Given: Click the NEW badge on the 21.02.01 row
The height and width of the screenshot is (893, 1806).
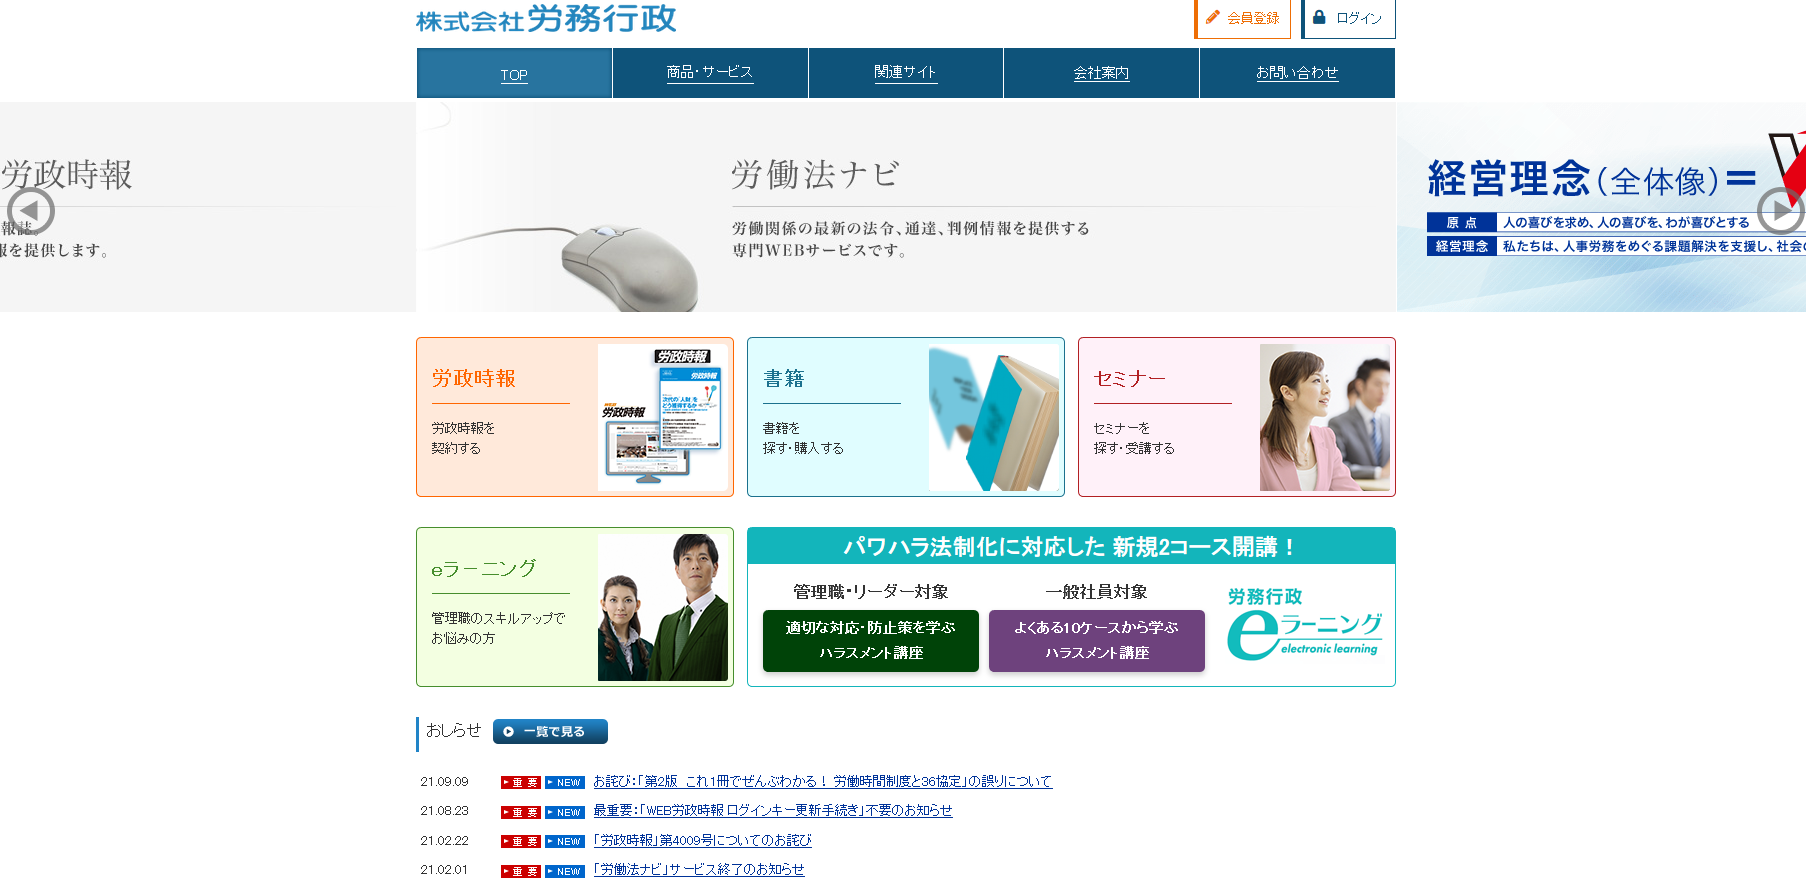Looking at the screenshot, I should point(565,871).
